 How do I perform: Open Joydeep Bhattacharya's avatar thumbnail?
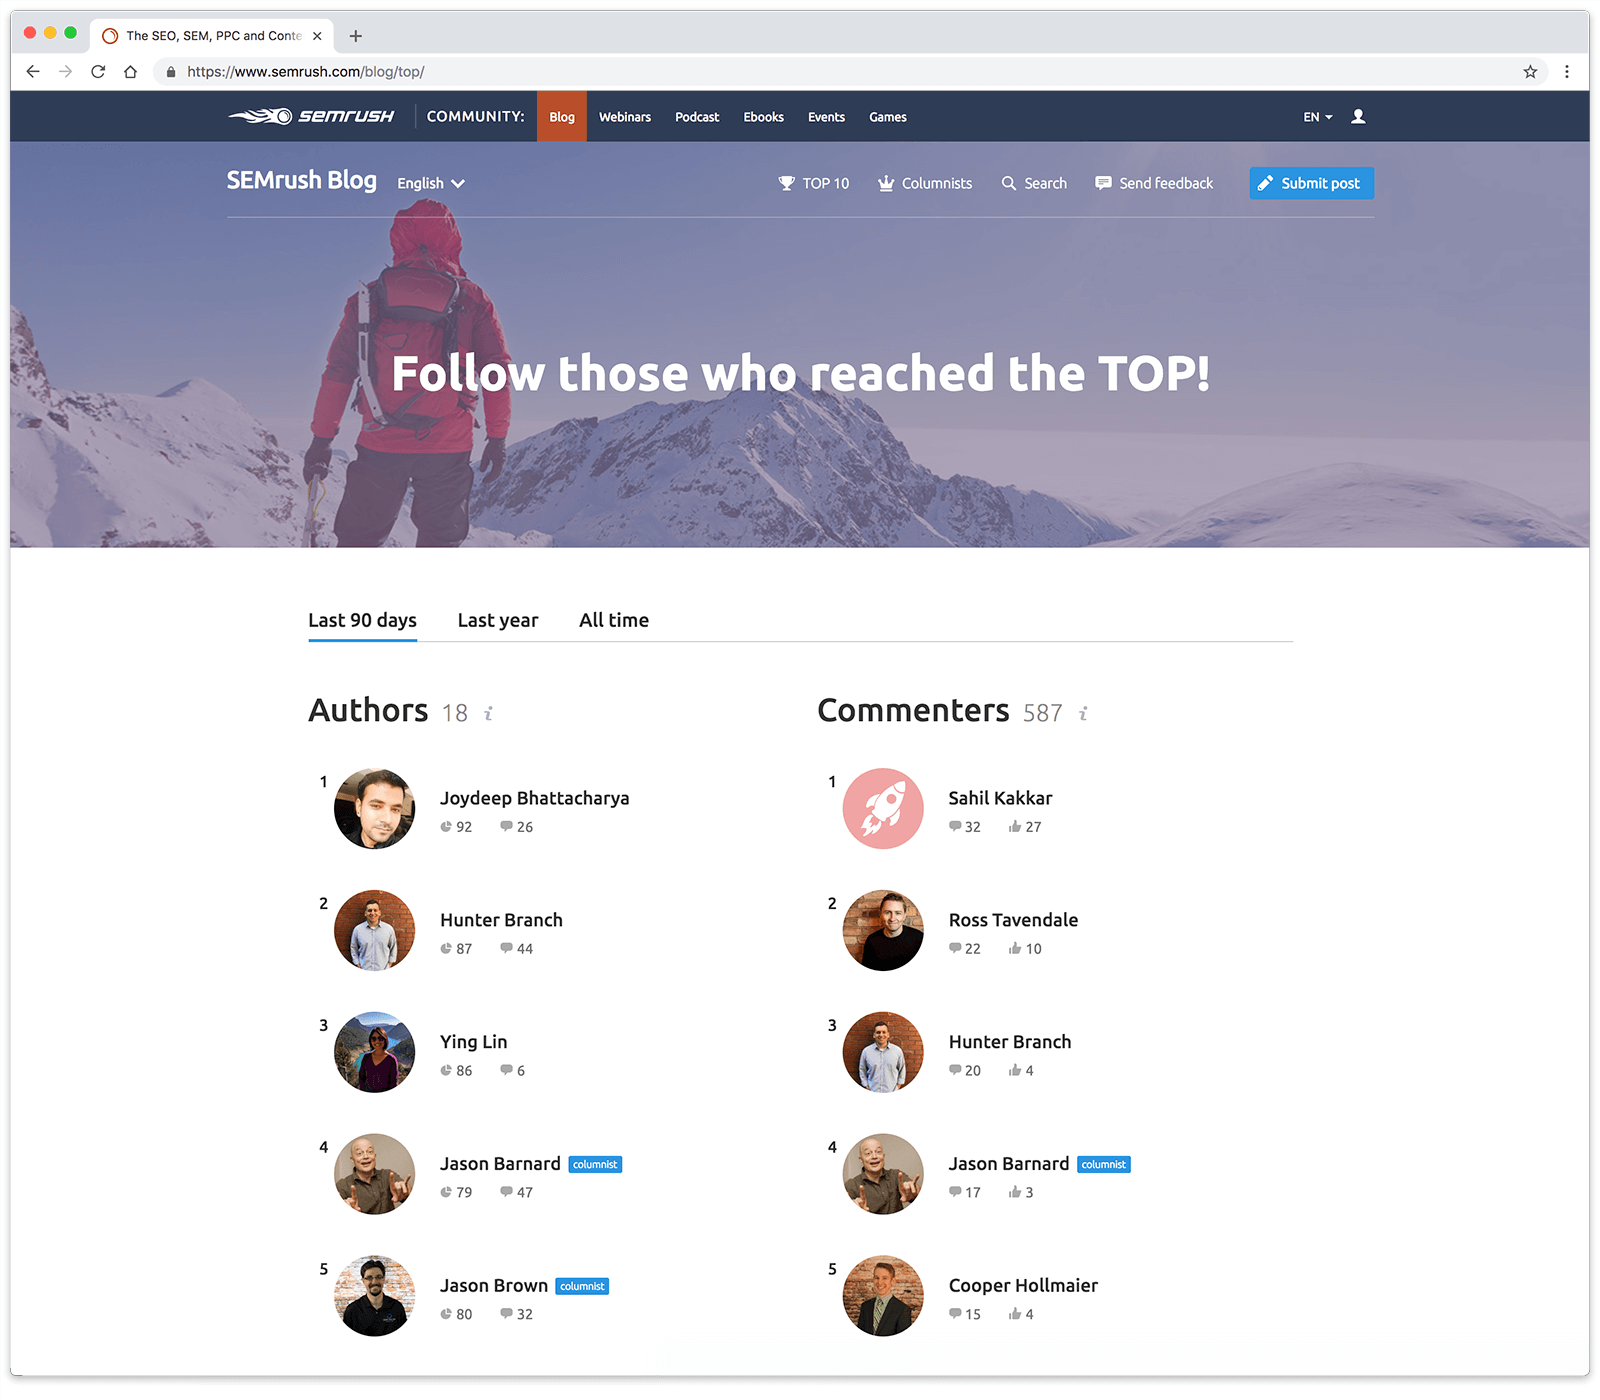[374, 809]
